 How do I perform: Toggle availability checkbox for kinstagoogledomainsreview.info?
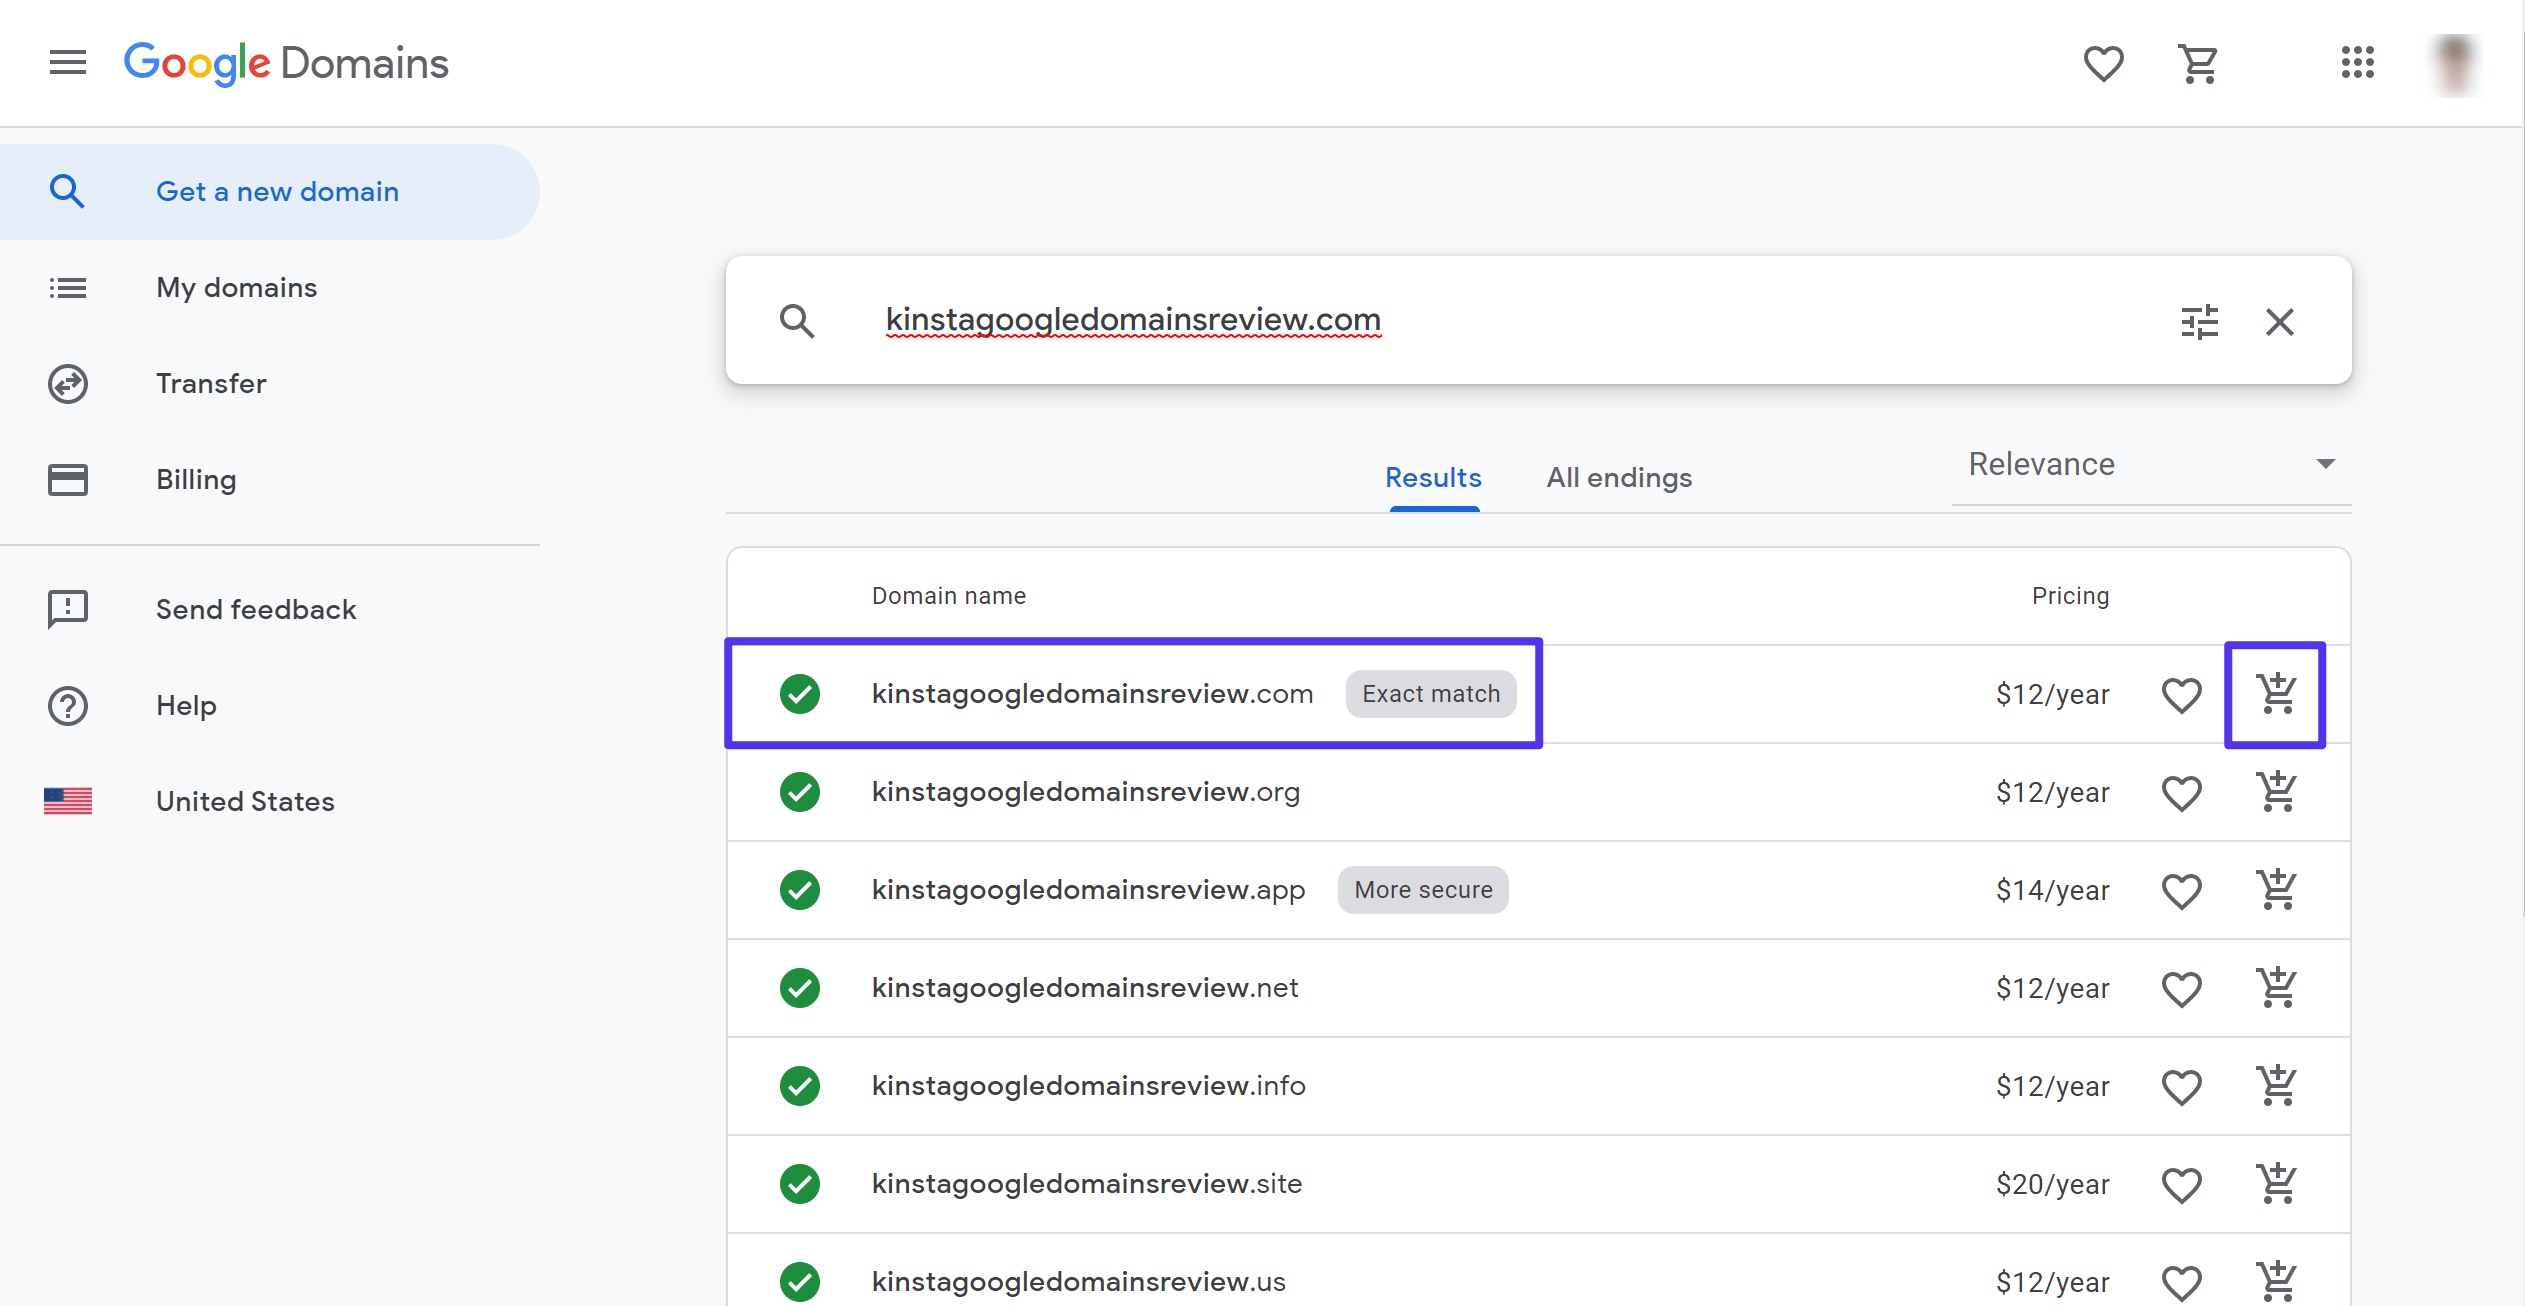pos(799,1084)
